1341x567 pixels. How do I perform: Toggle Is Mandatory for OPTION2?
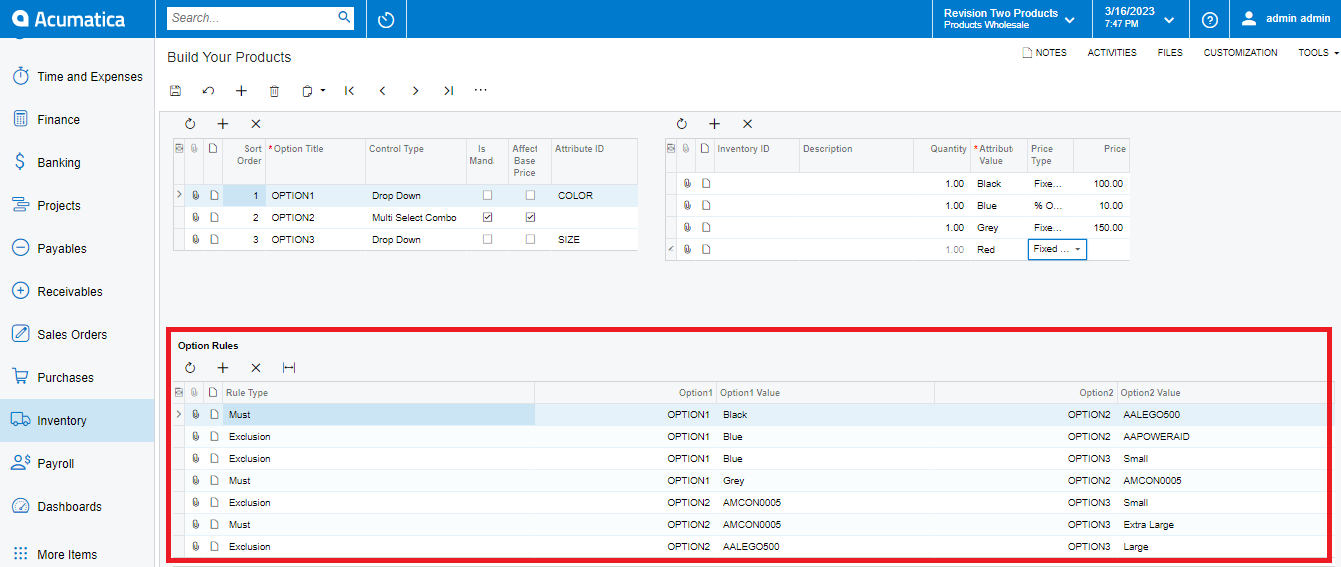click(487, 217)
